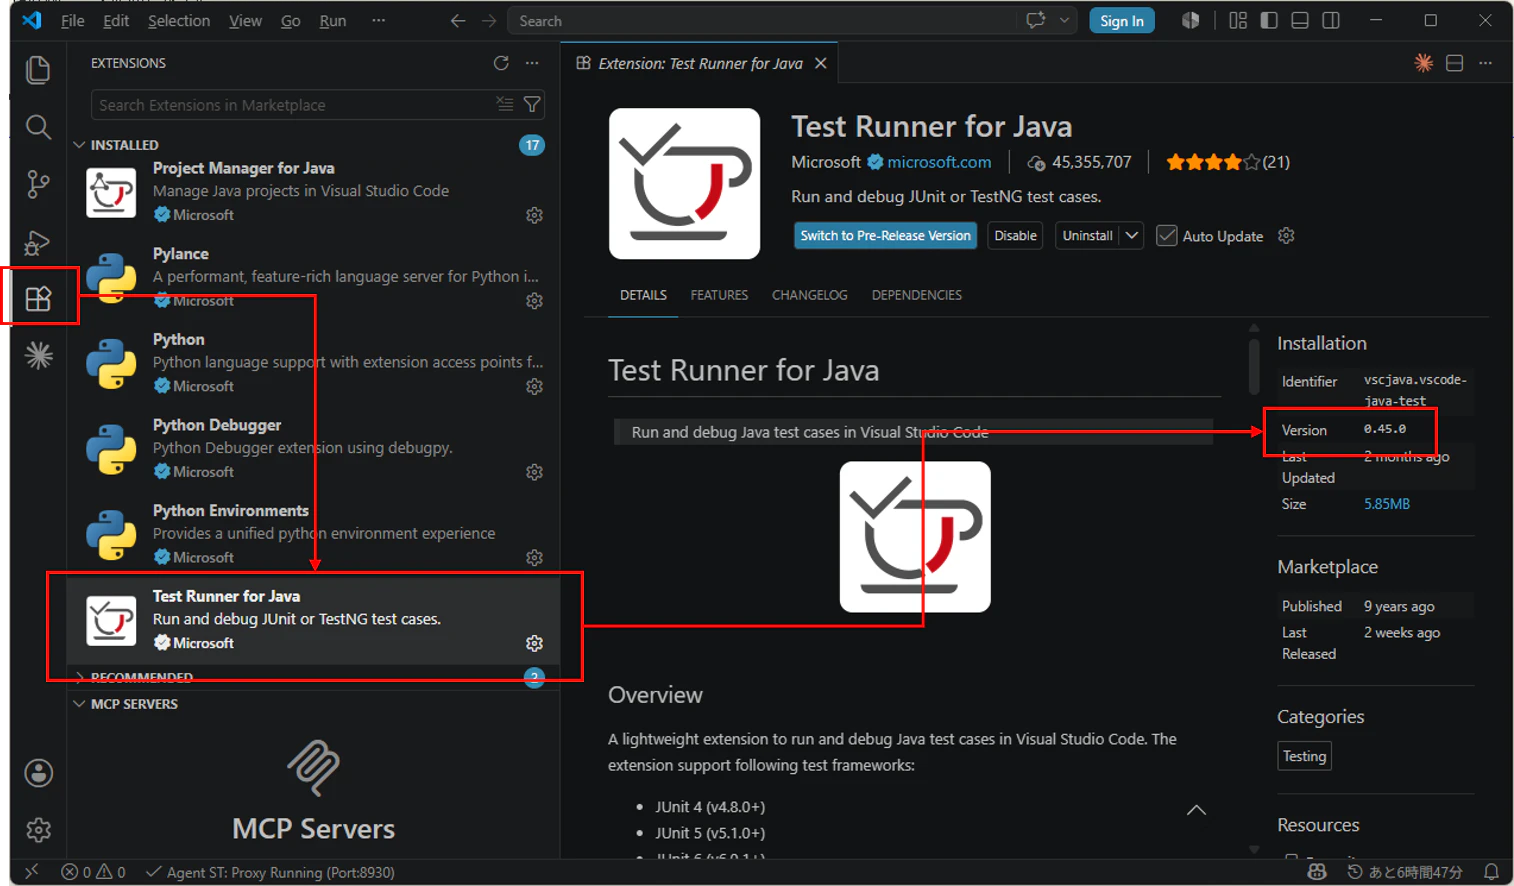Open the microsoft.com publisher link
The image size is (1514, 886).
939,162
